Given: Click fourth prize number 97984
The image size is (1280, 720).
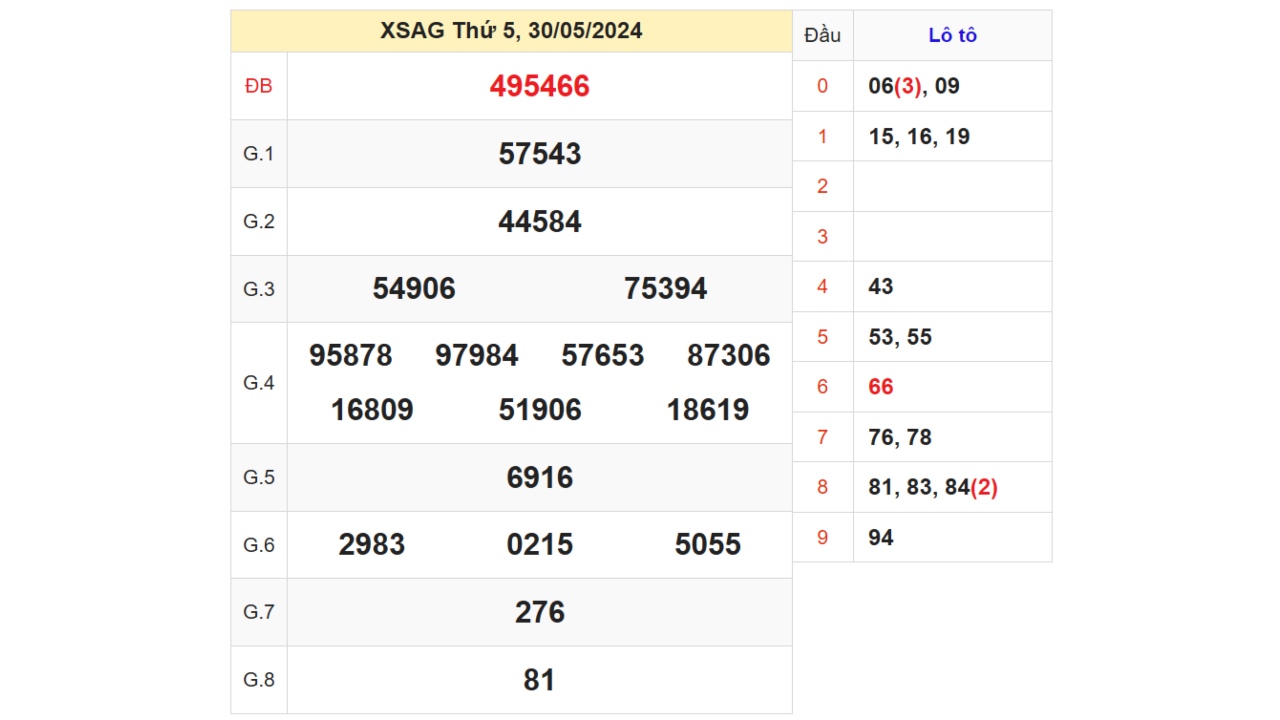Looking at the screenshot, I should coord(477,356).
